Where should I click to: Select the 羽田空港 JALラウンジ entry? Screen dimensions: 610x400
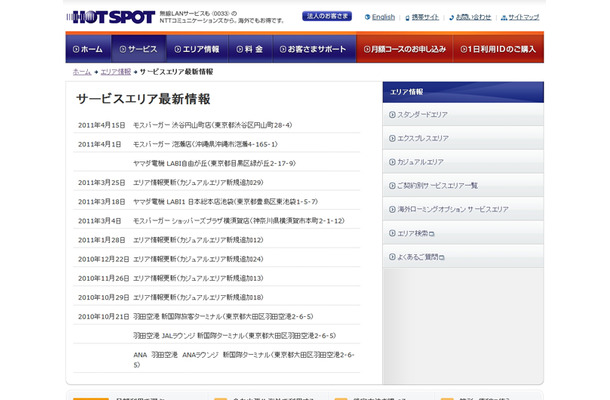[x=235, y=335]
